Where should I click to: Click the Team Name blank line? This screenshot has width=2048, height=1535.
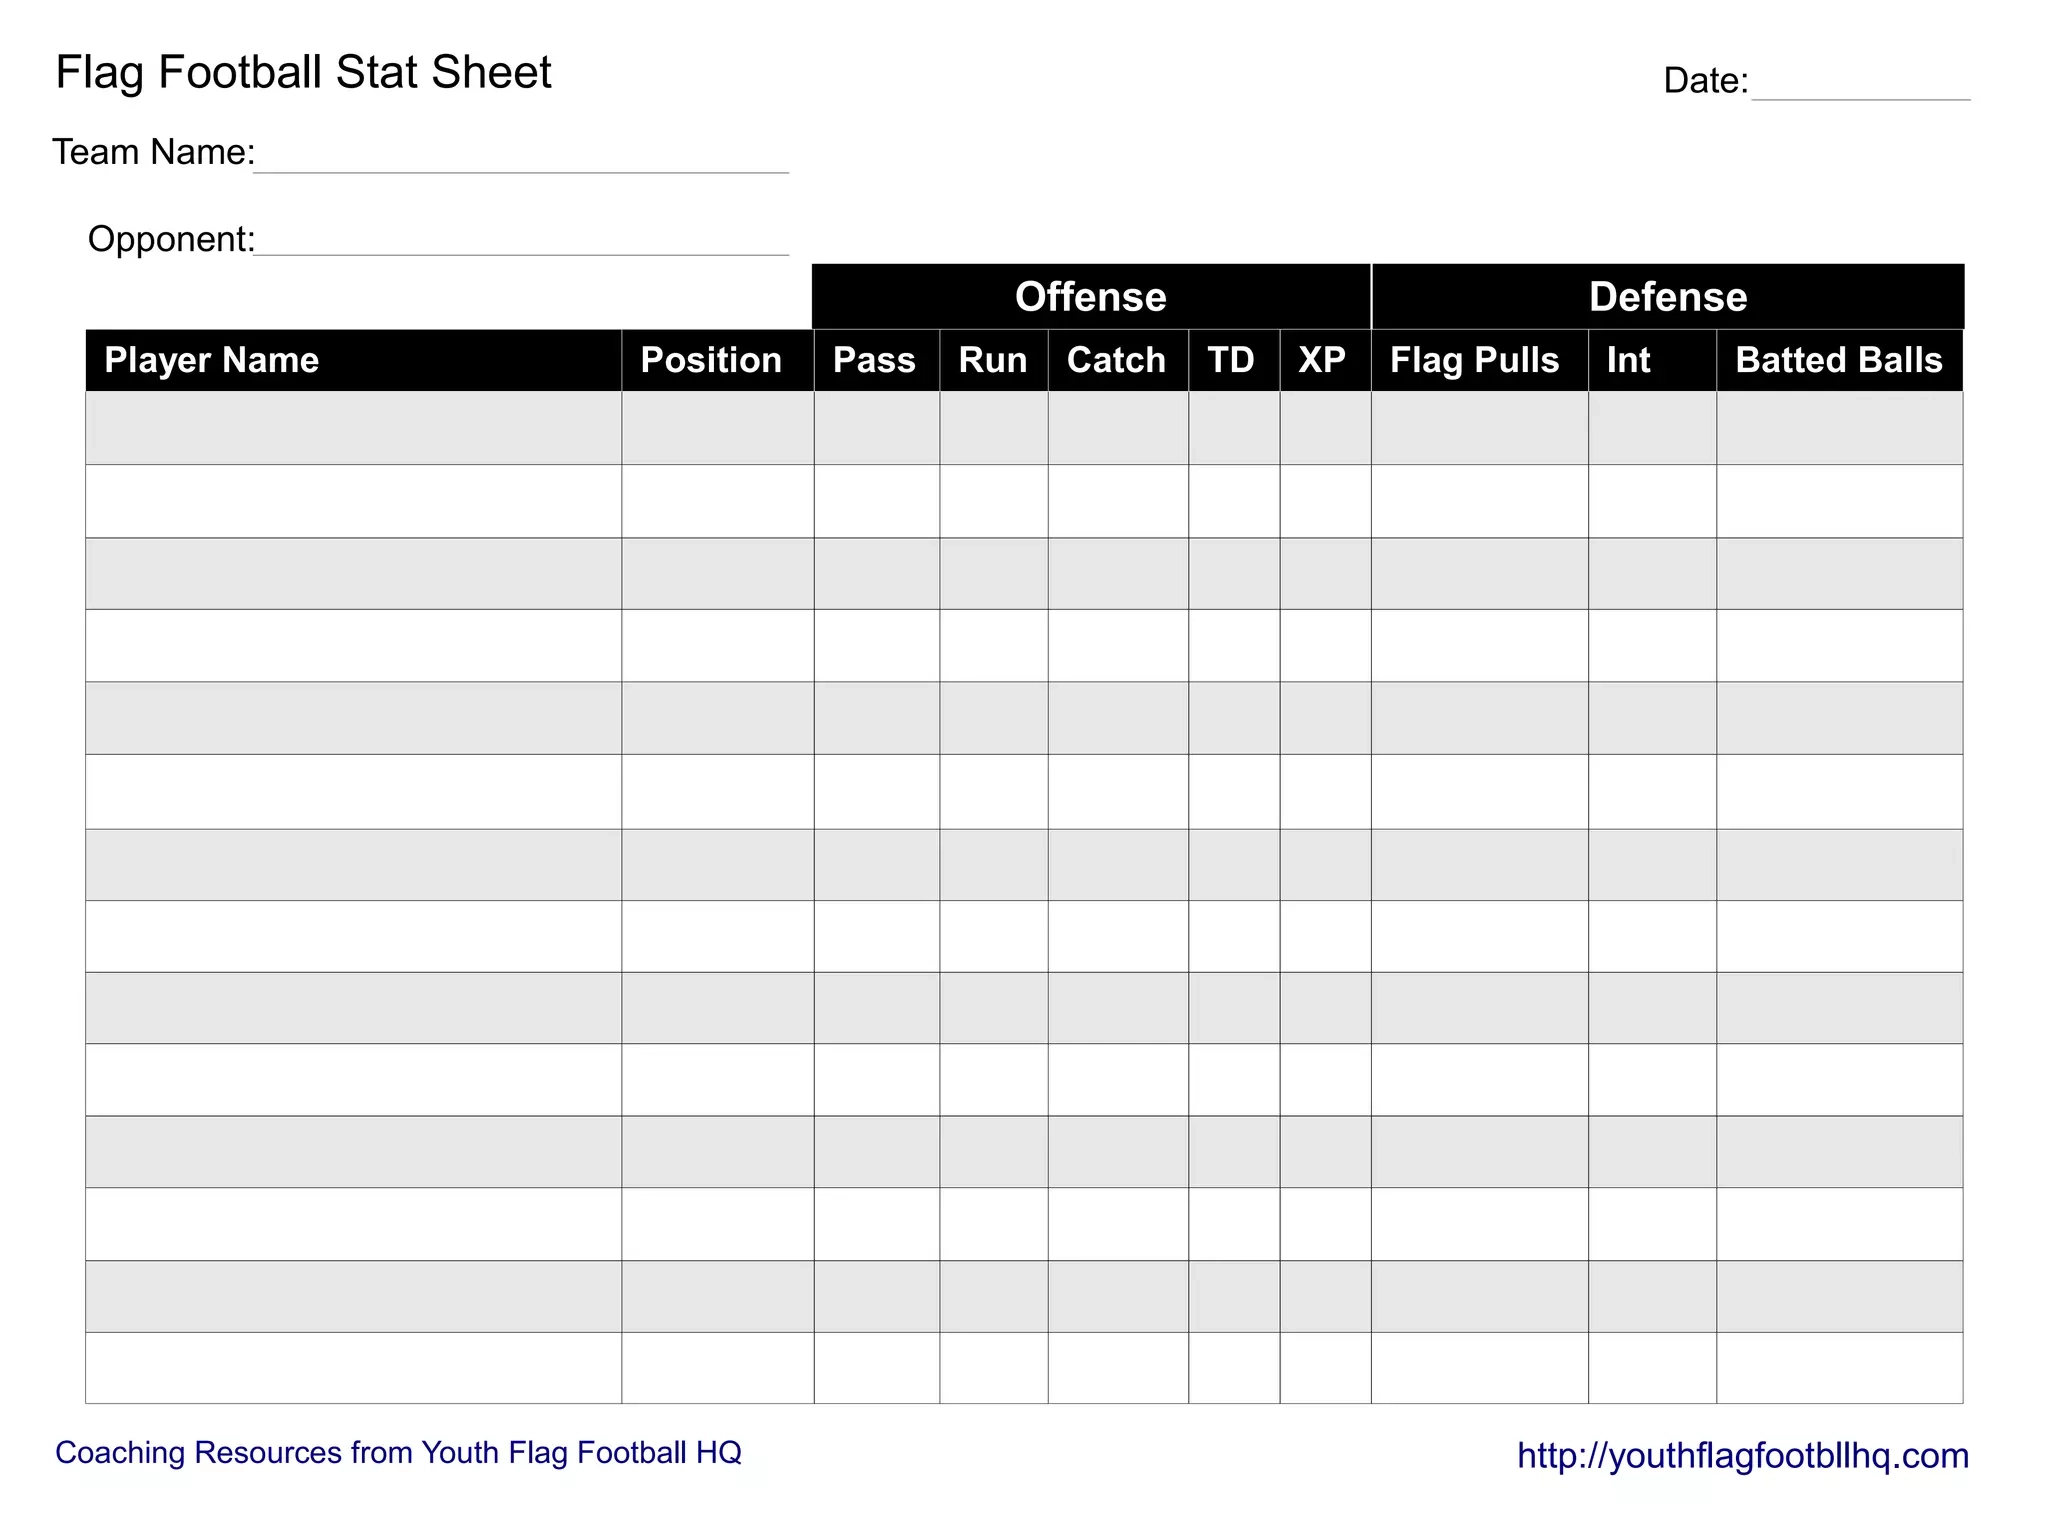click(520, 158)
